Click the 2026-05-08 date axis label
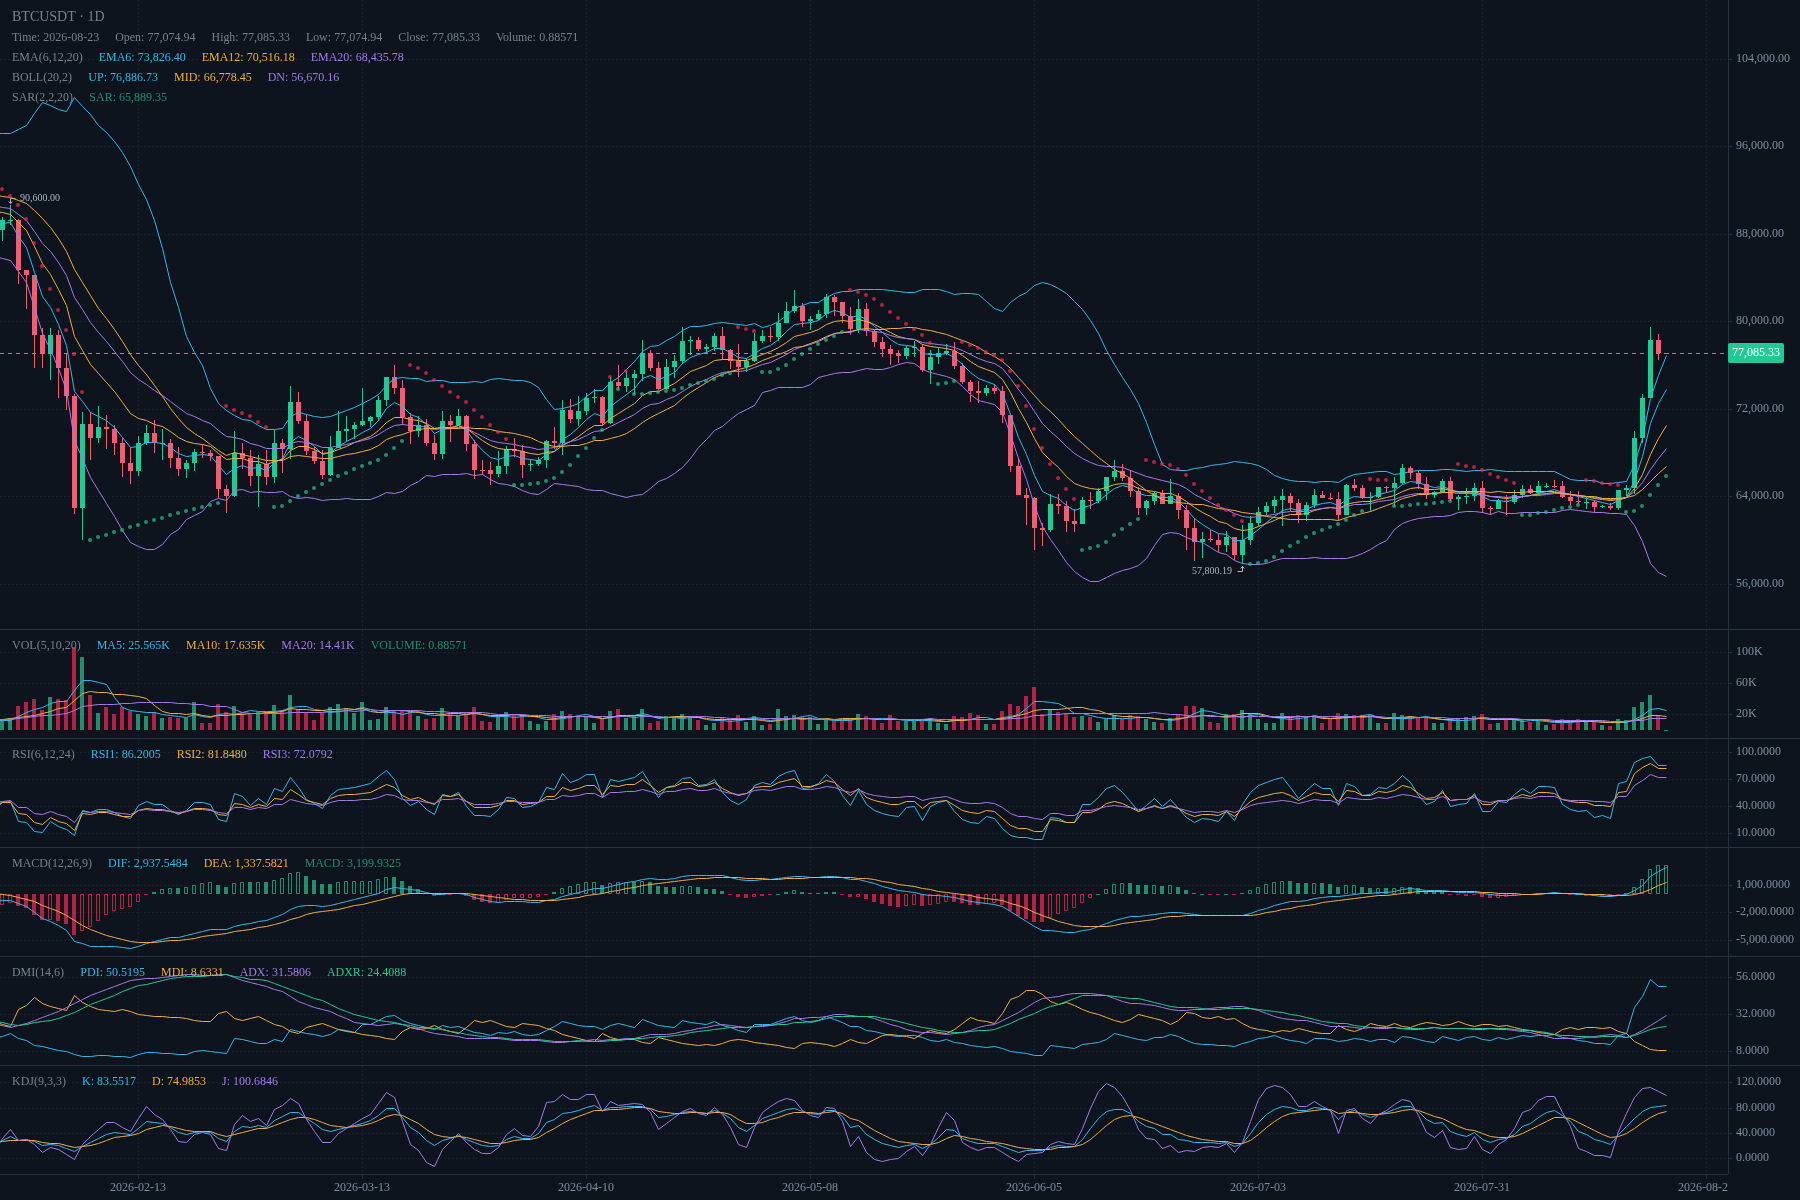This screenshot has height=1200, width=1800. pyautogui.click(x=810, y=1187)
